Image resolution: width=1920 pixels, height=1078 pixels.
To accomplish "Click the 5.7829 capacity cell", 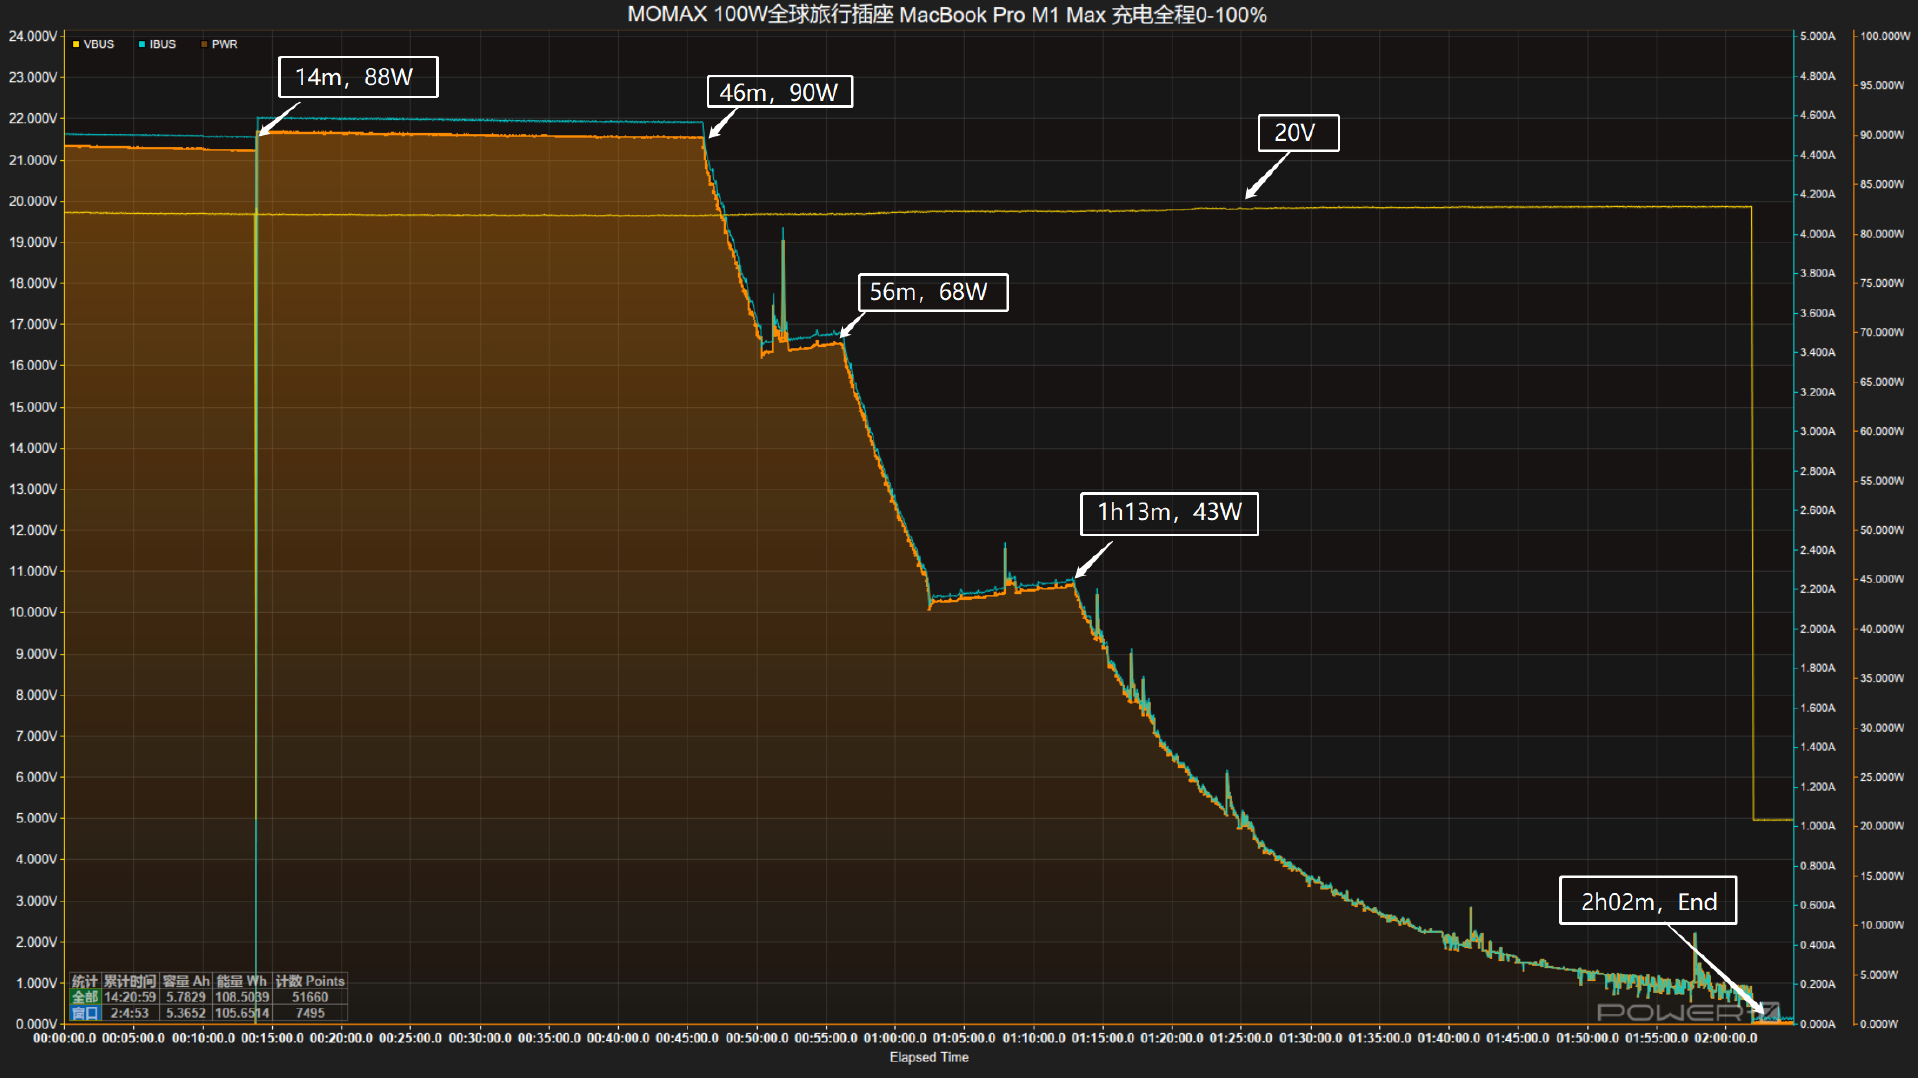I will [186, 997].
